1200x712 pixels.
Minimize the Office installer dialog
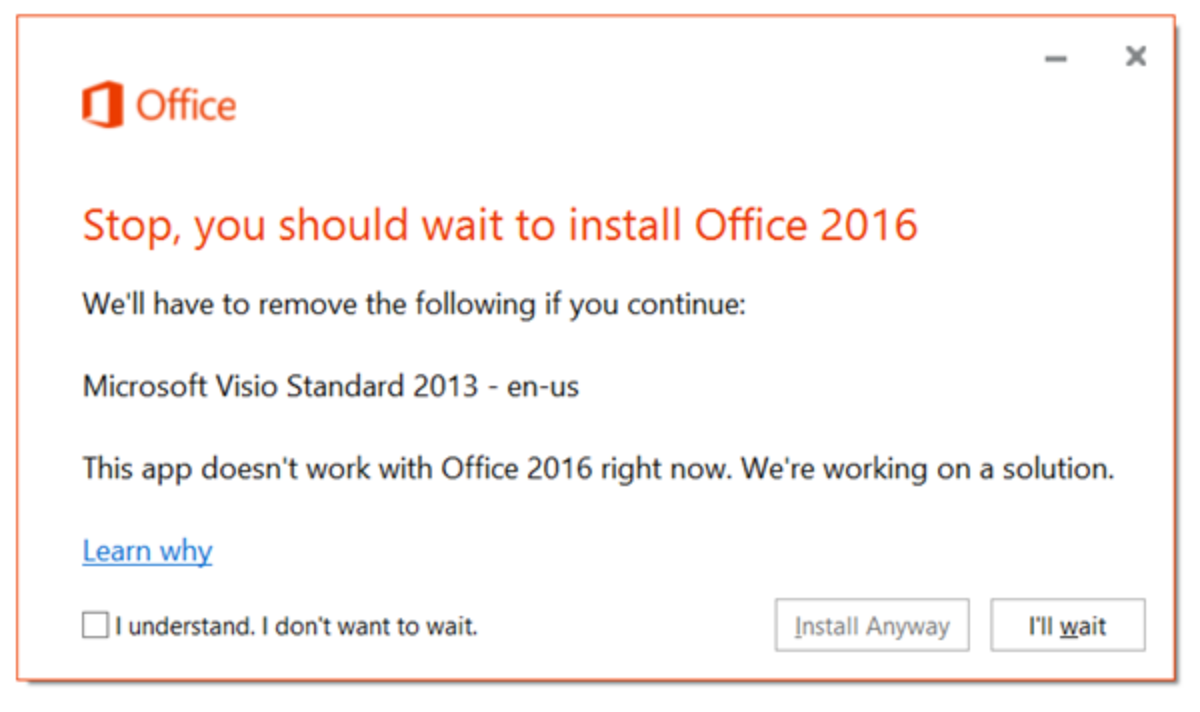click(x=1056, y=59)
